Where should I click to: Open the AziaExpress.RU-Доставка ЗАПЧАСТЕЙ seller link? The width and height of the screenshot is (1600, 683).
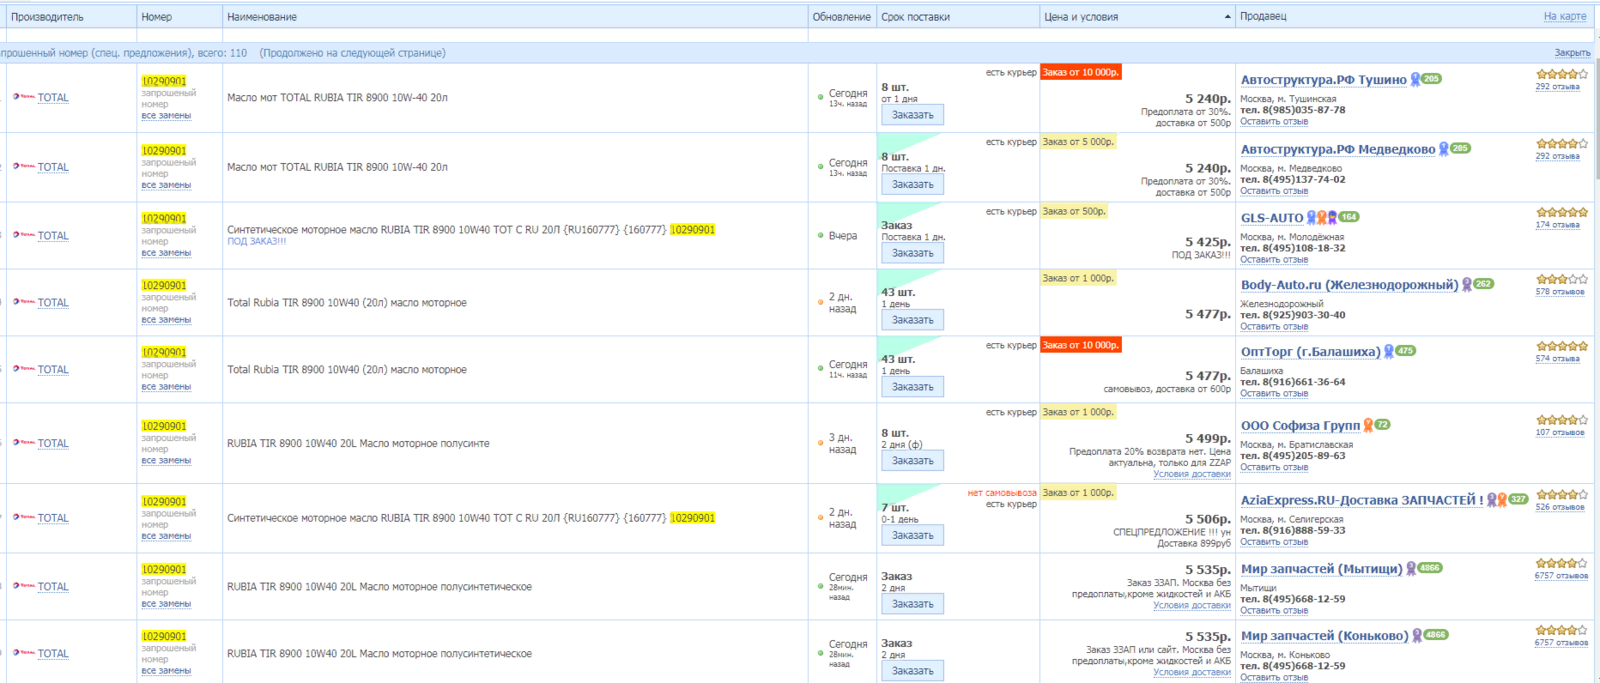(x=1362, y=500)
